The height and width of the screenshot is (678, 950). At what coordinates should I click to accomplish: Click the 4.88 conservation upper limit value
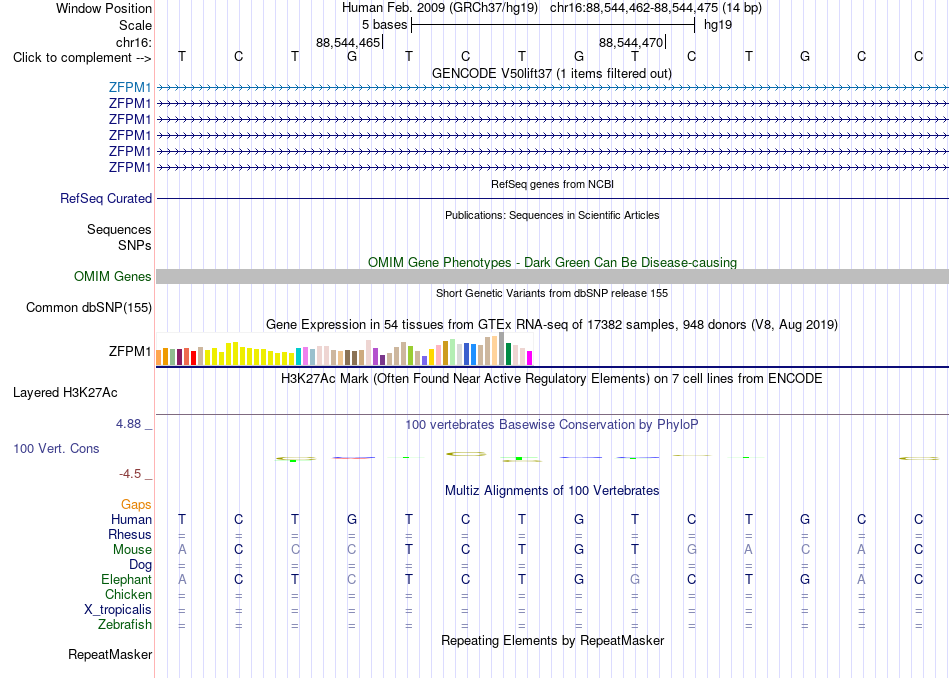128,424
